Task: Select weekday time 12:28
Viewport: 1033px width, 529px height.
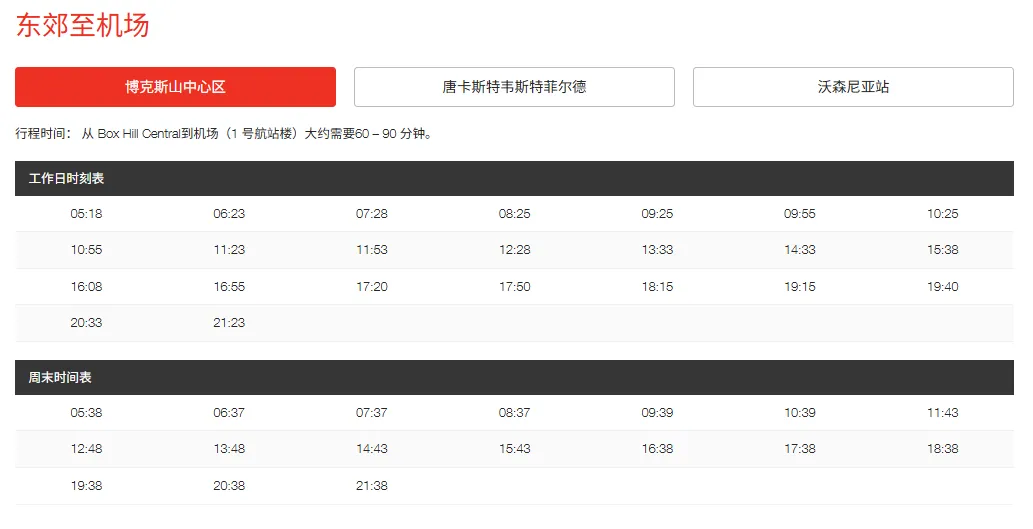Action: [515, 250]
